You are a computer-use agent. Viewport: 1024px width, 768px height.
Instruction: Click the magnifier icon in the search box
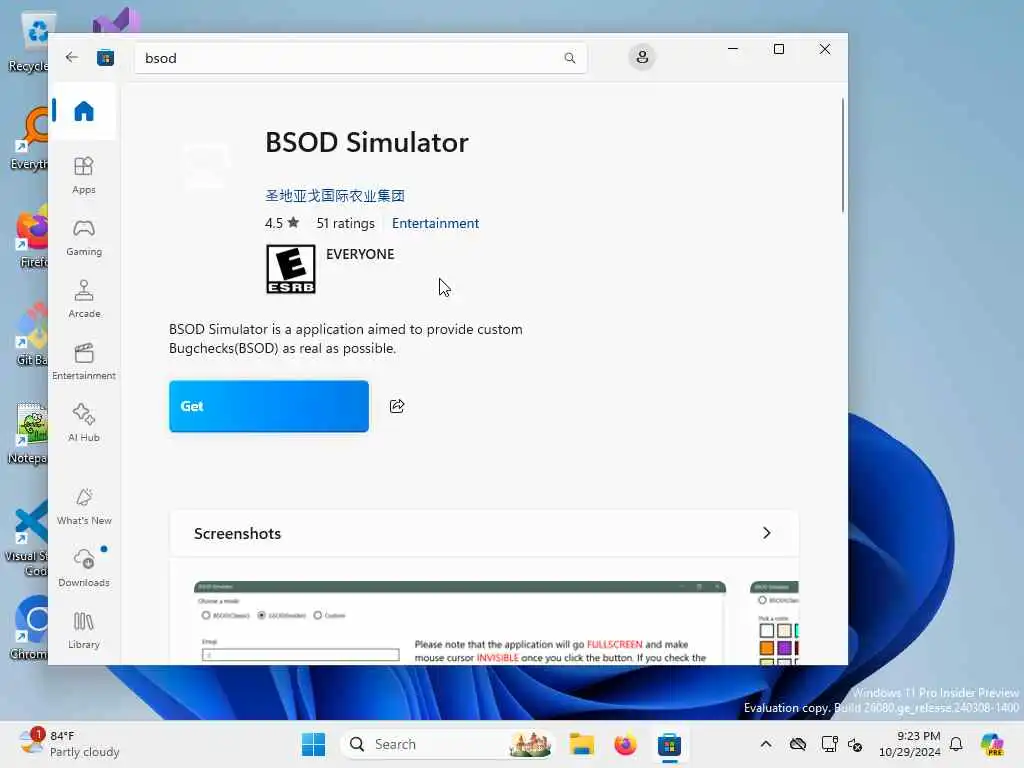(569, 58)
